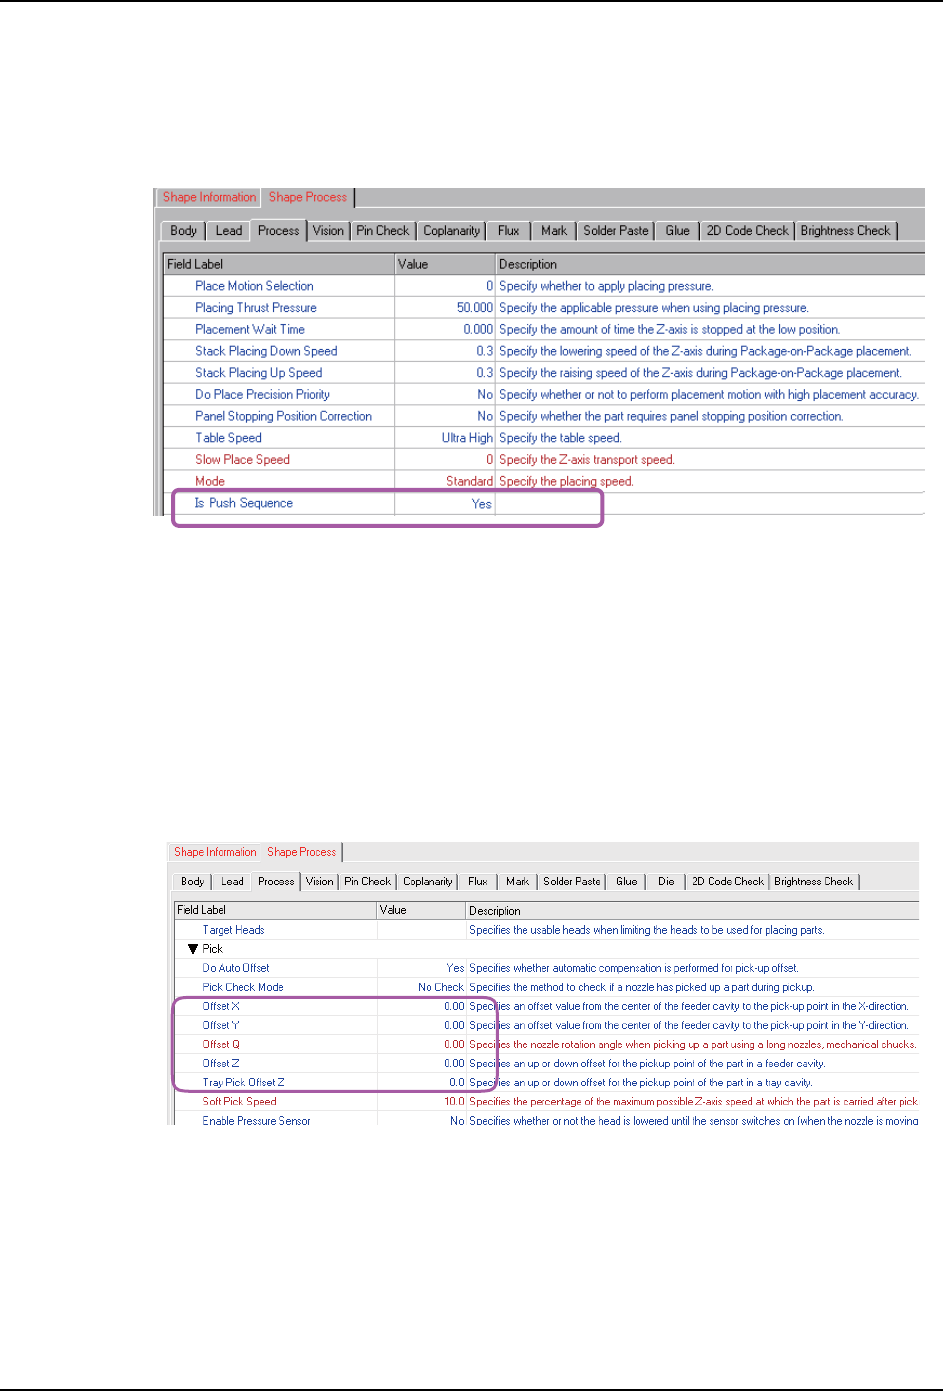This screenshot has height=1391, width=943.
Task: Open Brightness Check tab in upper panel
Action: click(846, 231)
